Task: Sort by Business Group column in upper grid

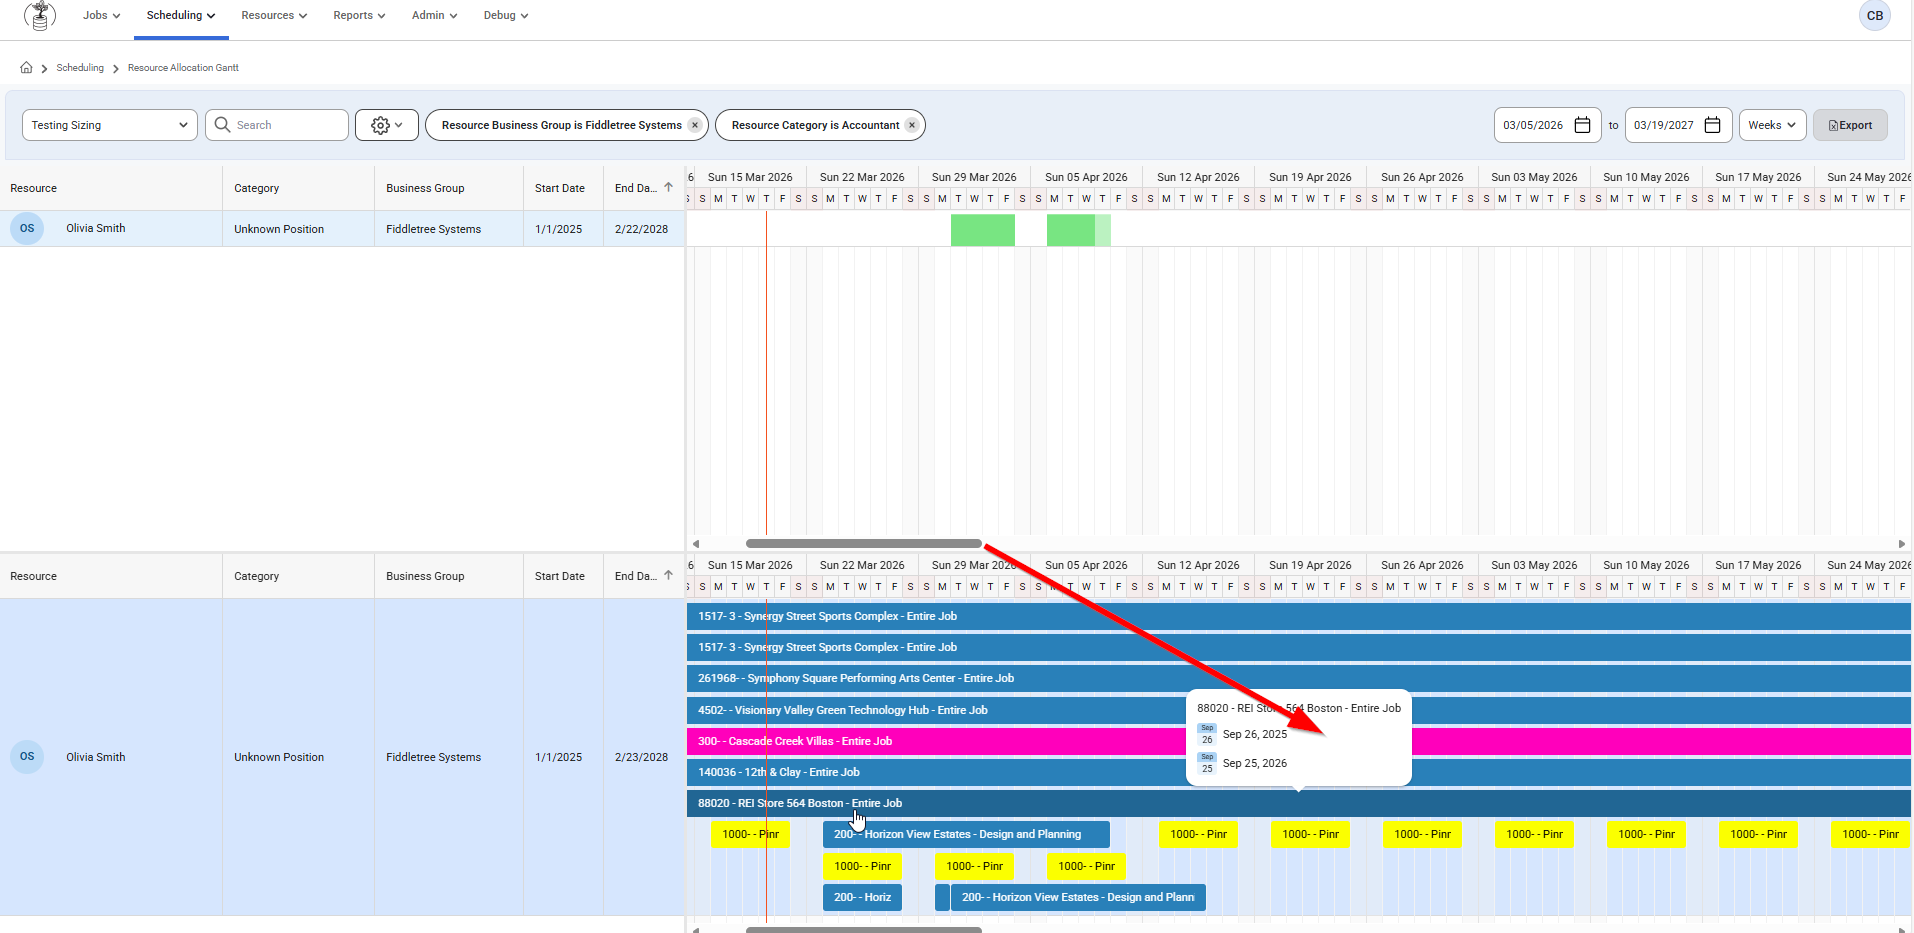Action: (448, 188)
